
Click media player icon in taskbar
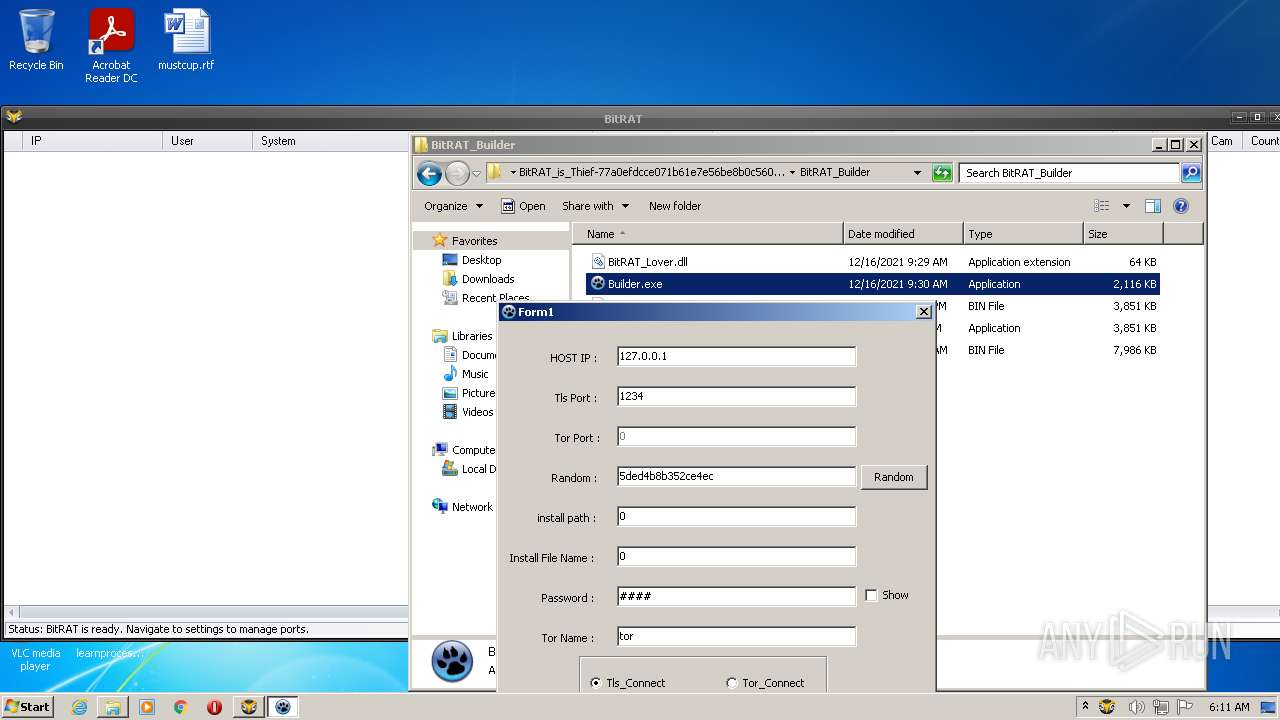[147, 707]
